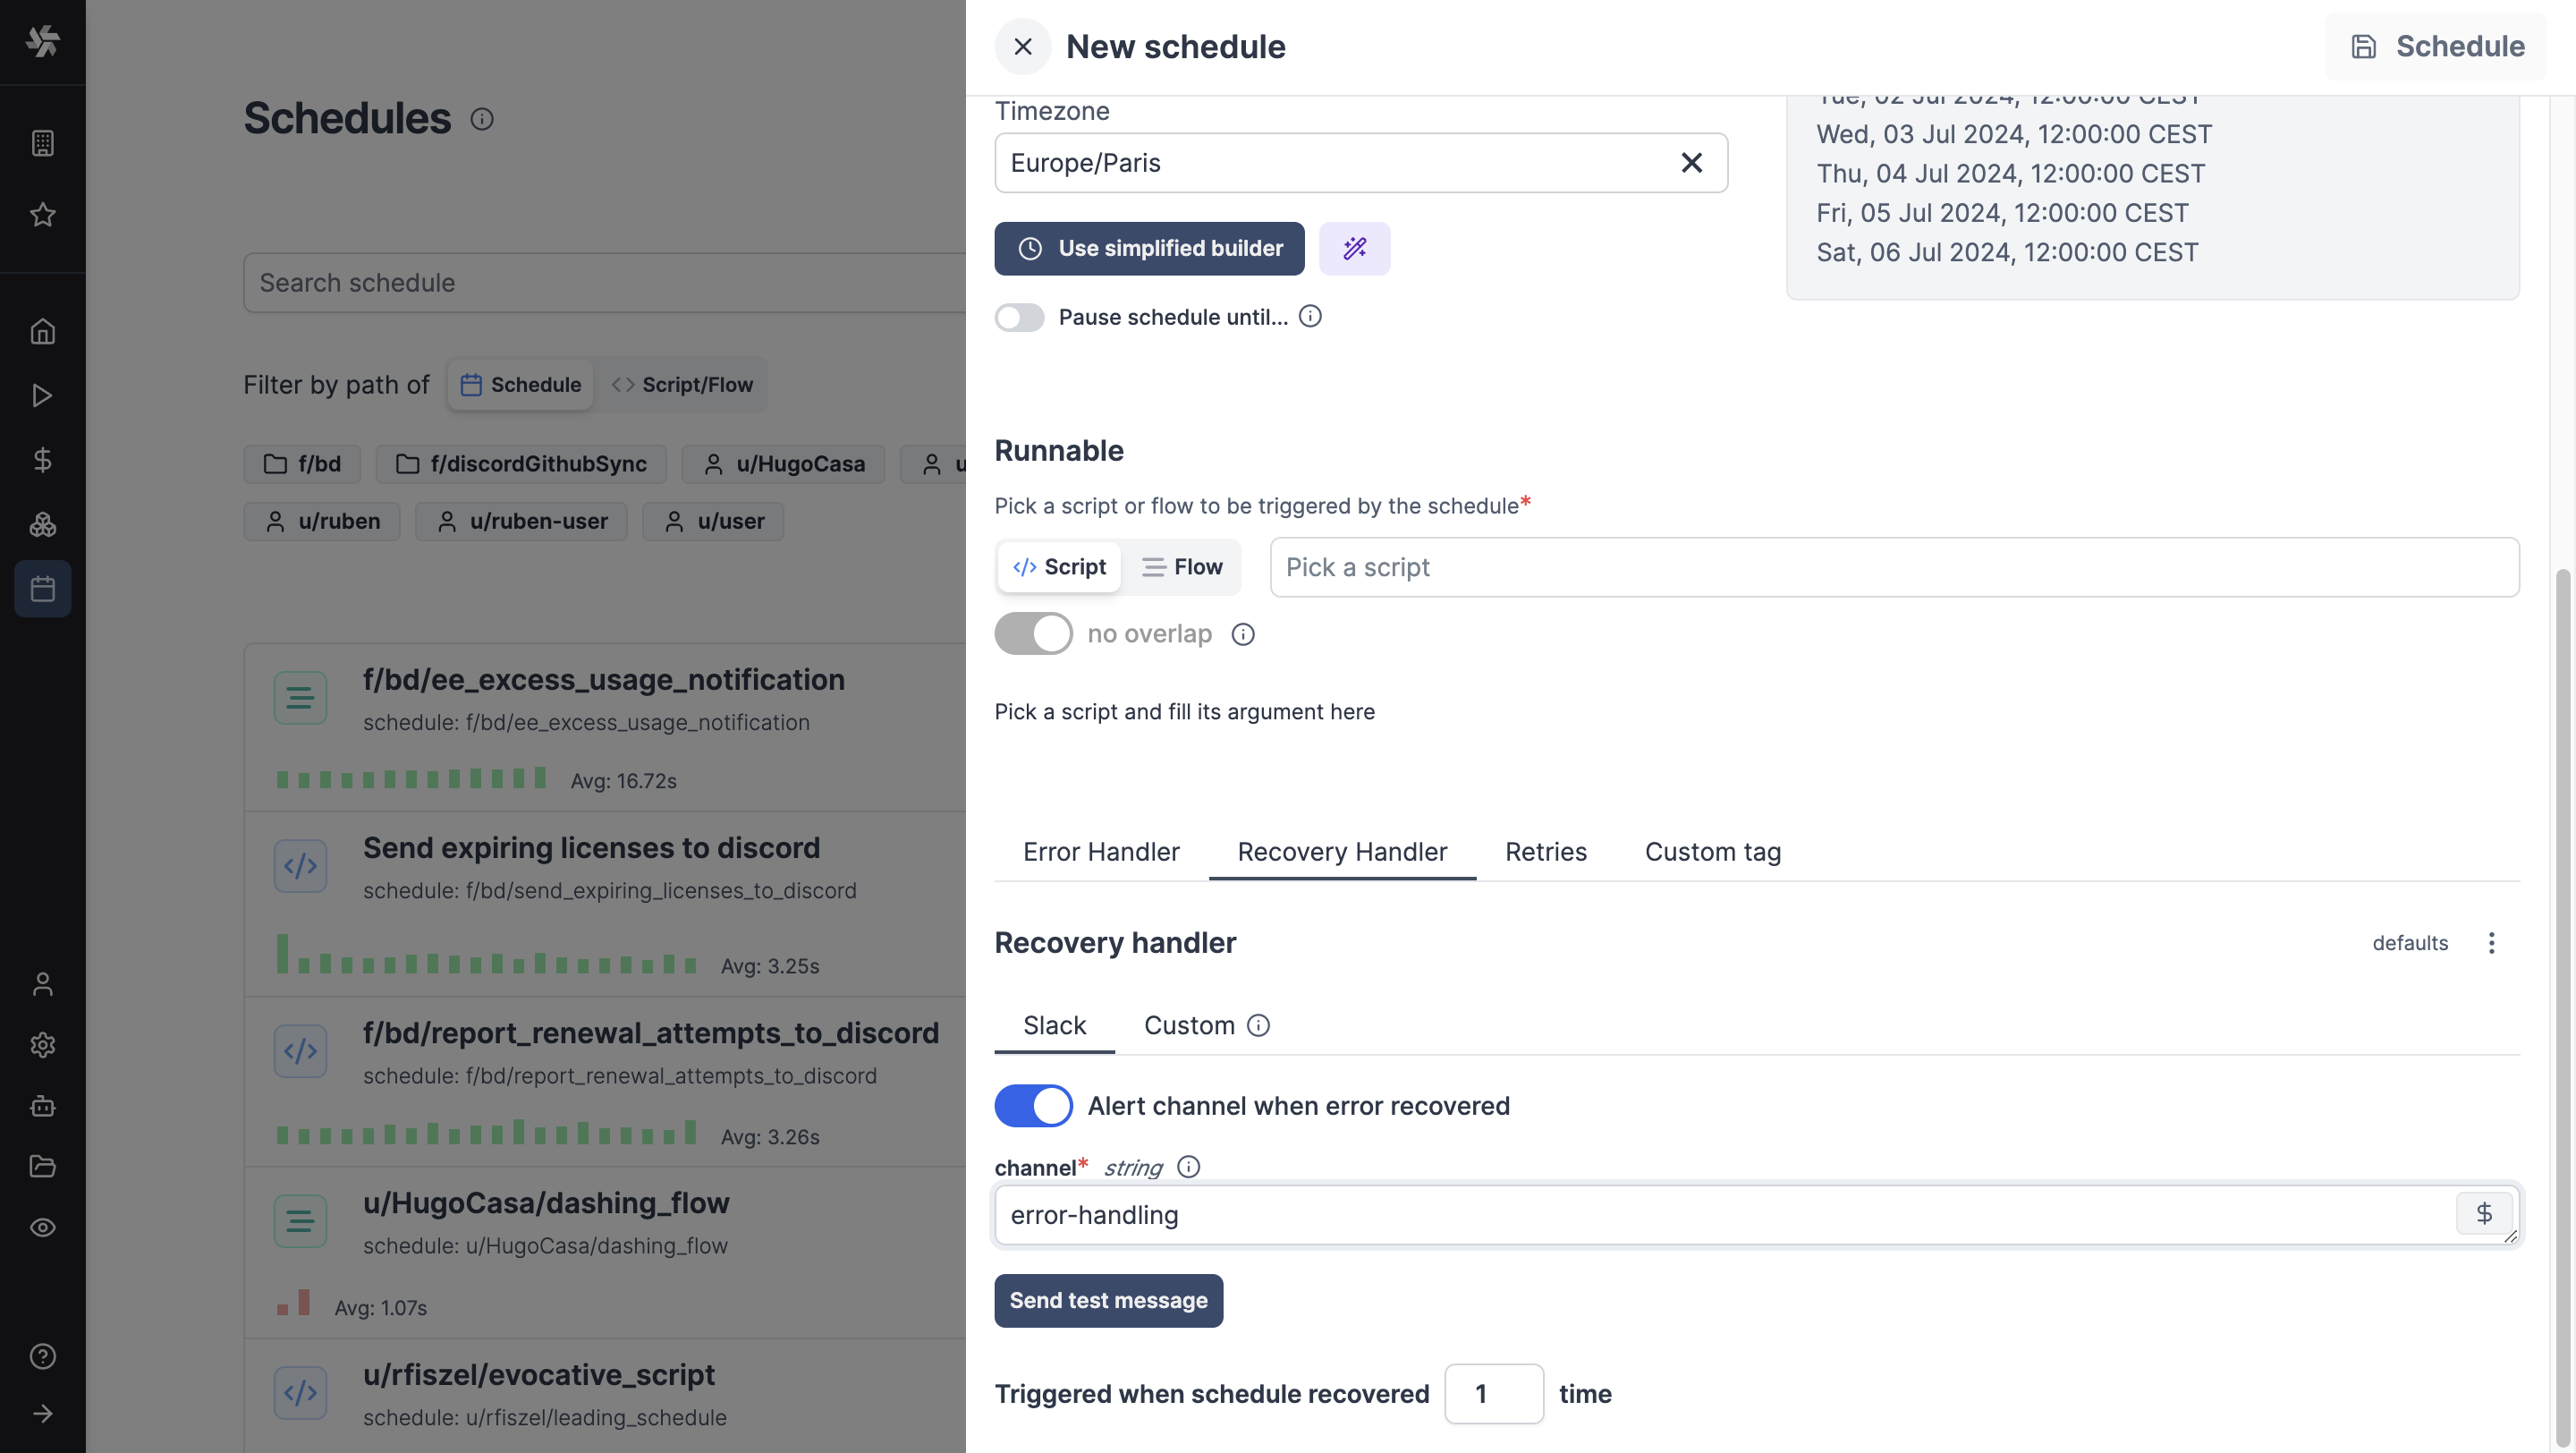Click the magic wand AI builder icon
The image size is (2576, 1453).
1354,248
